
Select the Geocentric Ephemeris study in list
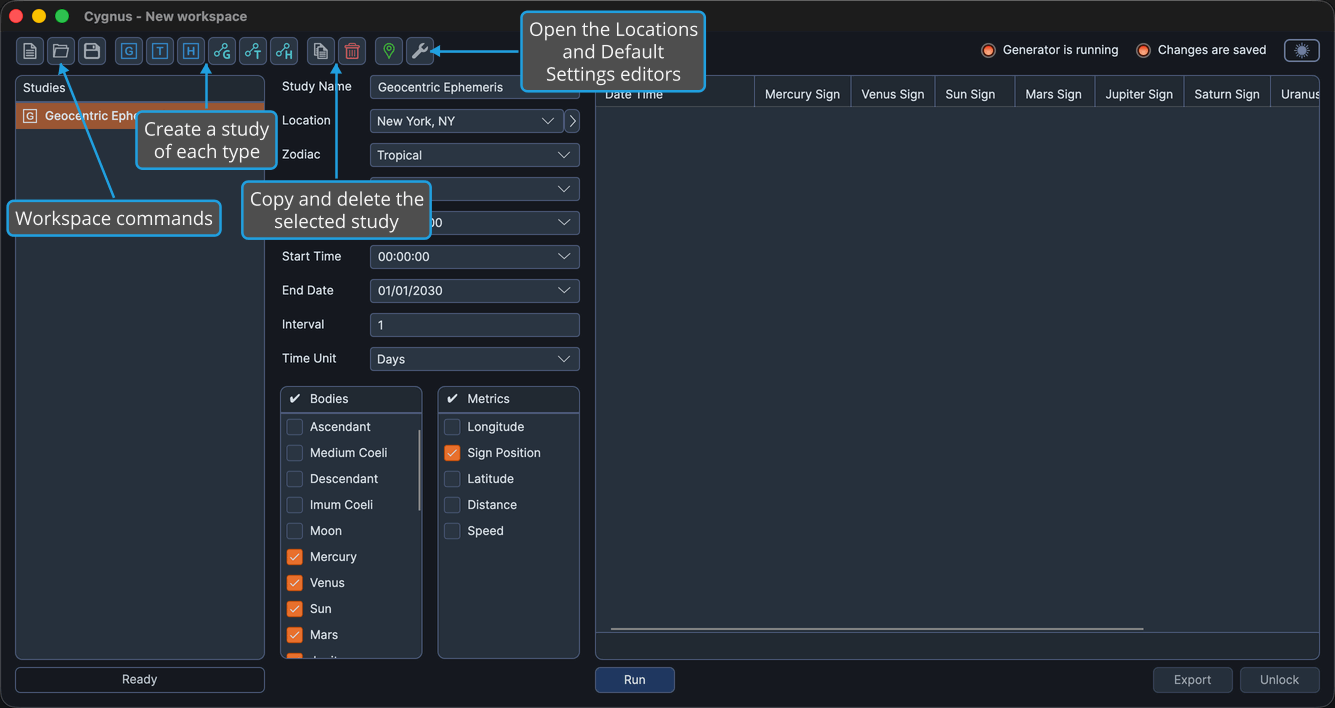click(140, 116)
